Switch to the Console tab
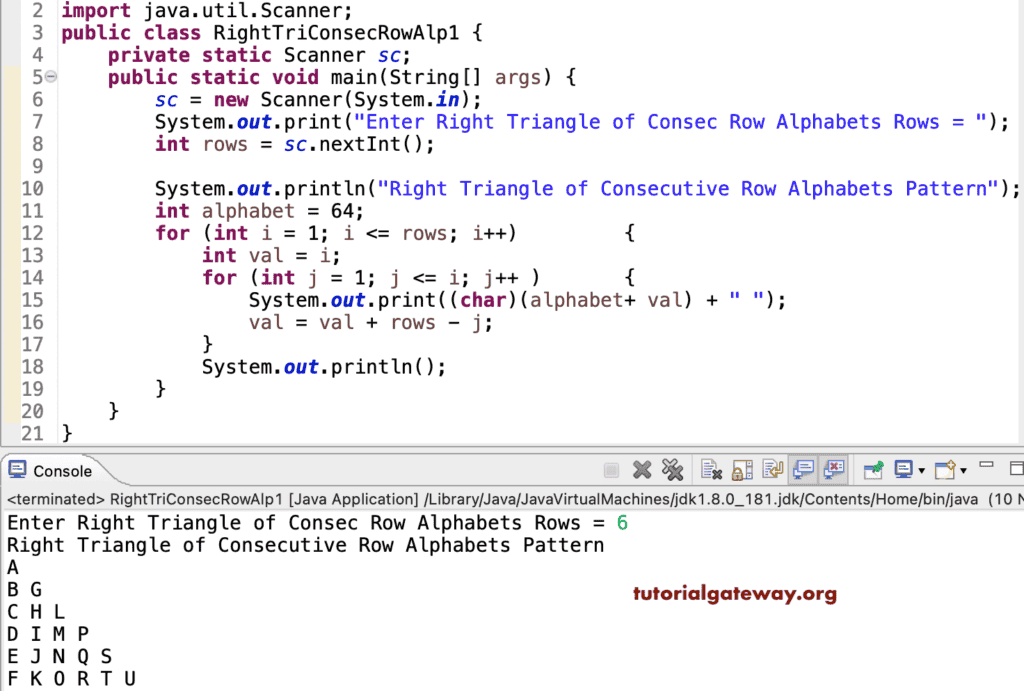 (60, 470)
